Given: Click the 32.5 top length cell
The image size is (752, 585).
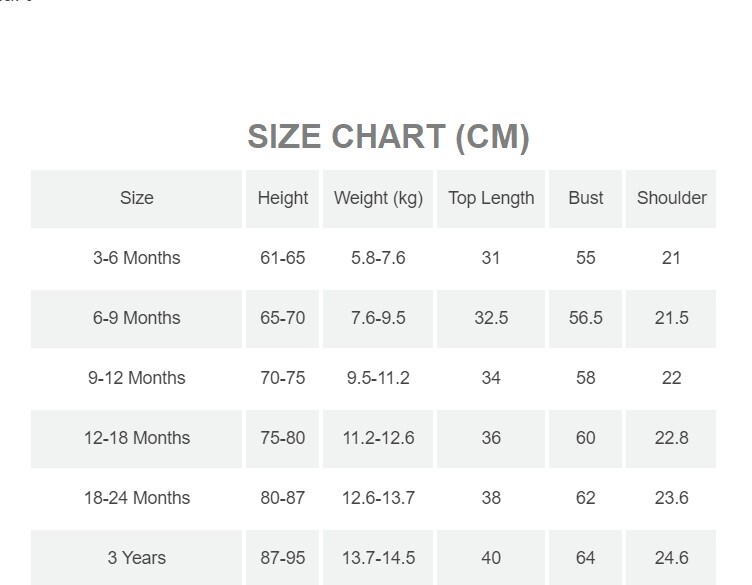Looking at the screenshot, I should point(491,318).
